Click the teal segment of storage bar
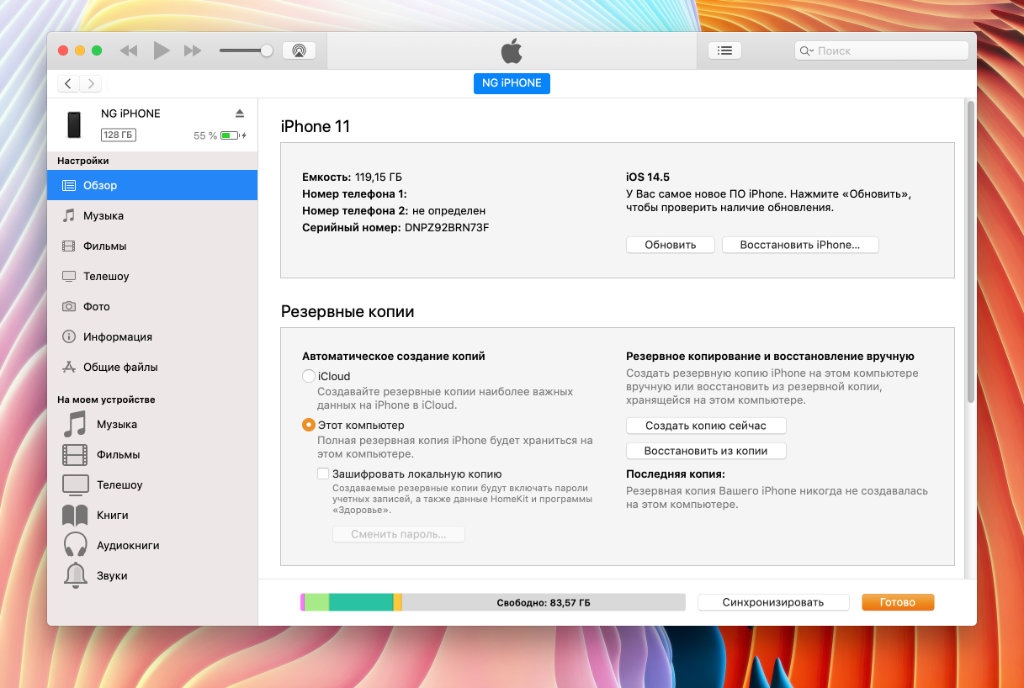 361,602
